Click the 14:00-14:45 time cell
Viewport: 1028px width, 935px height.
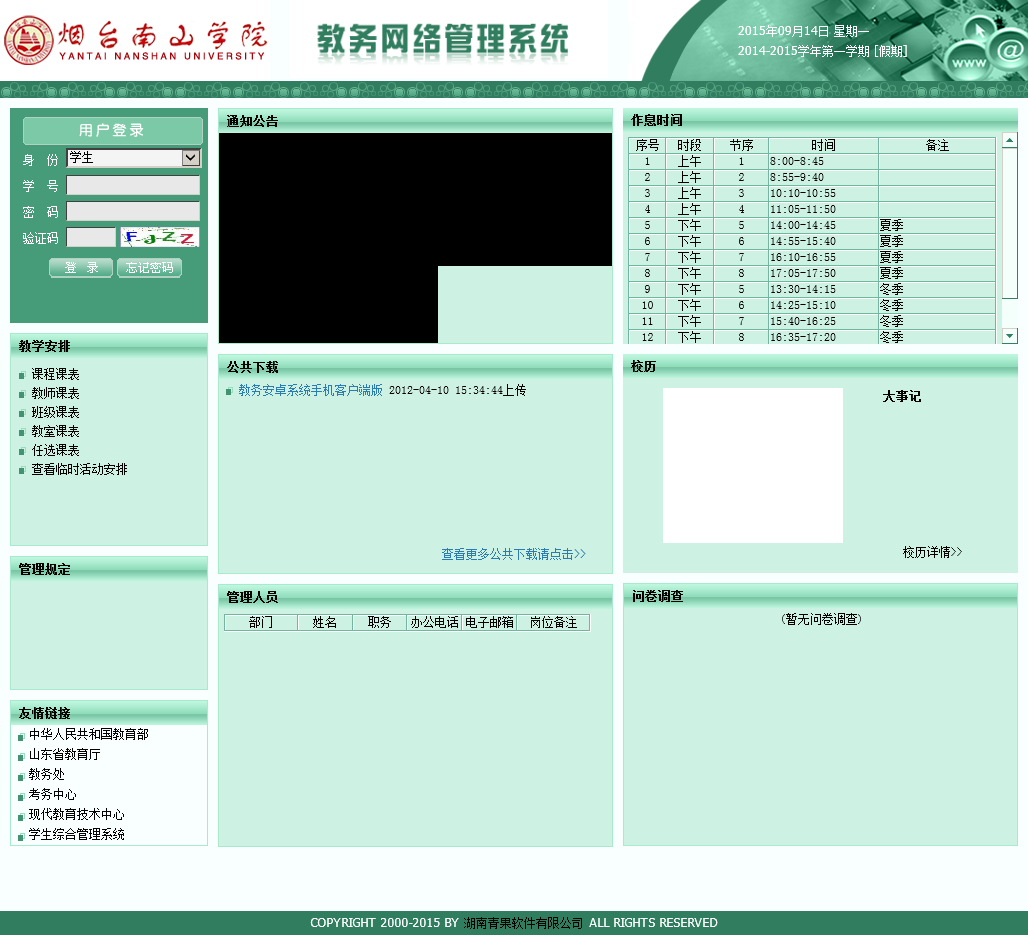(x=823, y=226)
